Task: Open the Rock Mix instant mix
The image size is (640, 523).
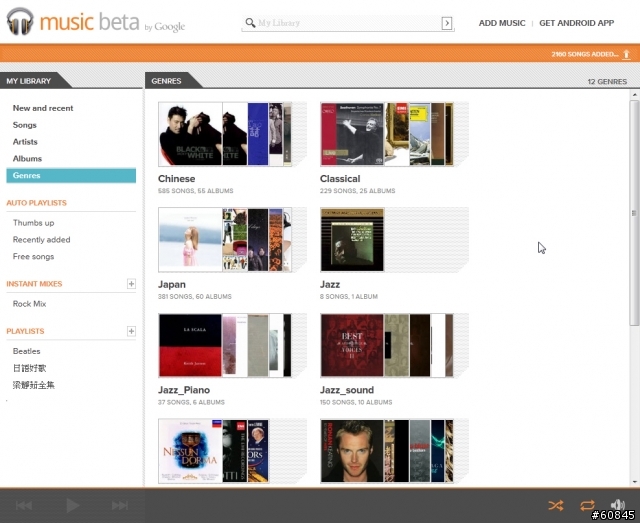Action: click(29, 304)
